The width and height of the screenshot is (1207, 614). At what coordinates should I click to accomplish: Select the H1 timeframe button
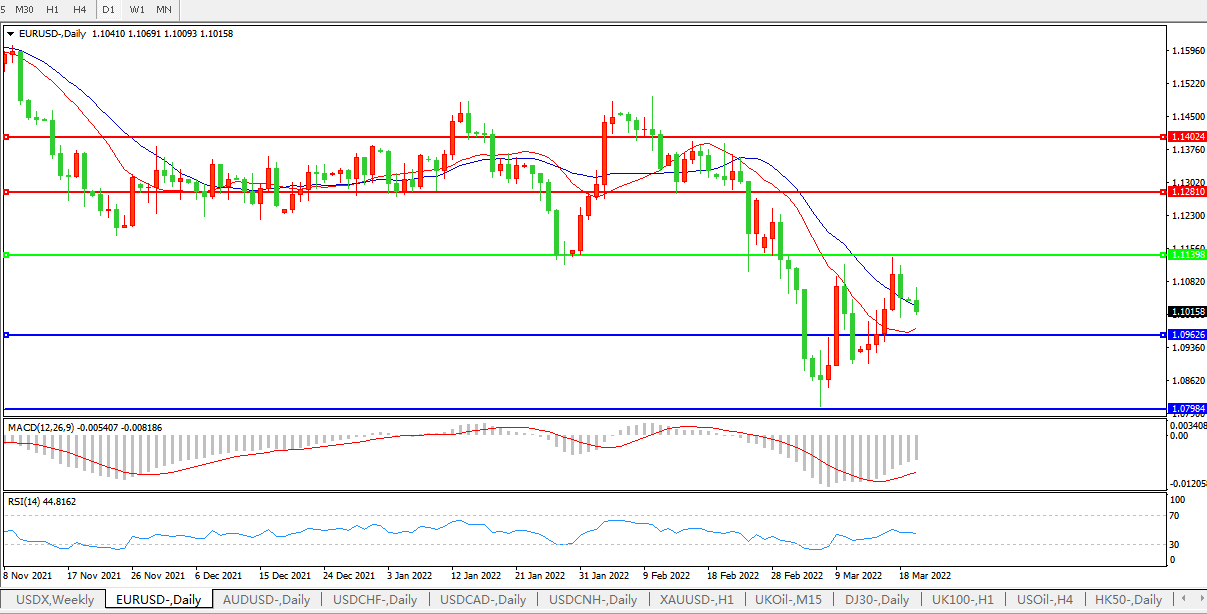click(x=52, y=9)
